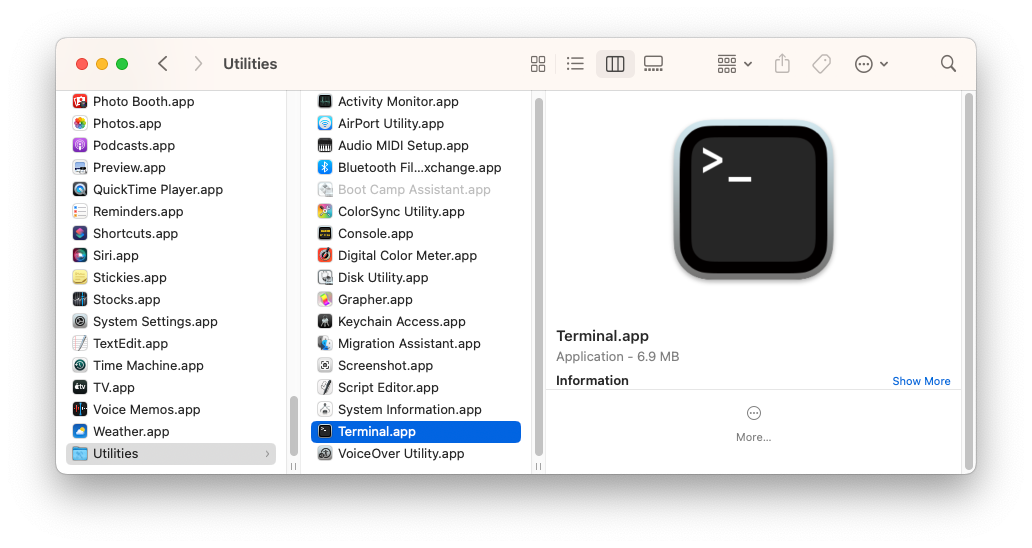Click the More… actions button

tap(754, 423)
